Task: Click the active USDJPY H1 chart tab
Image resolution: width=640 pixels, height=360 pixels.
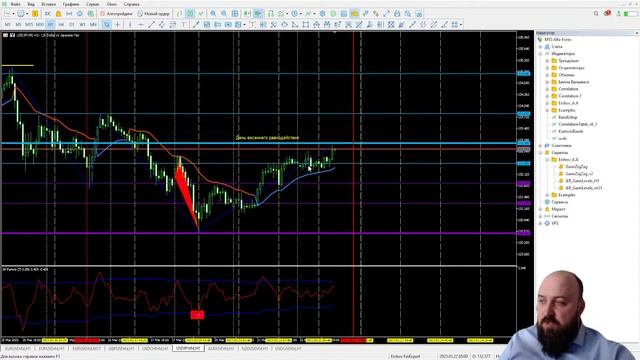Action: pos(188,349)
